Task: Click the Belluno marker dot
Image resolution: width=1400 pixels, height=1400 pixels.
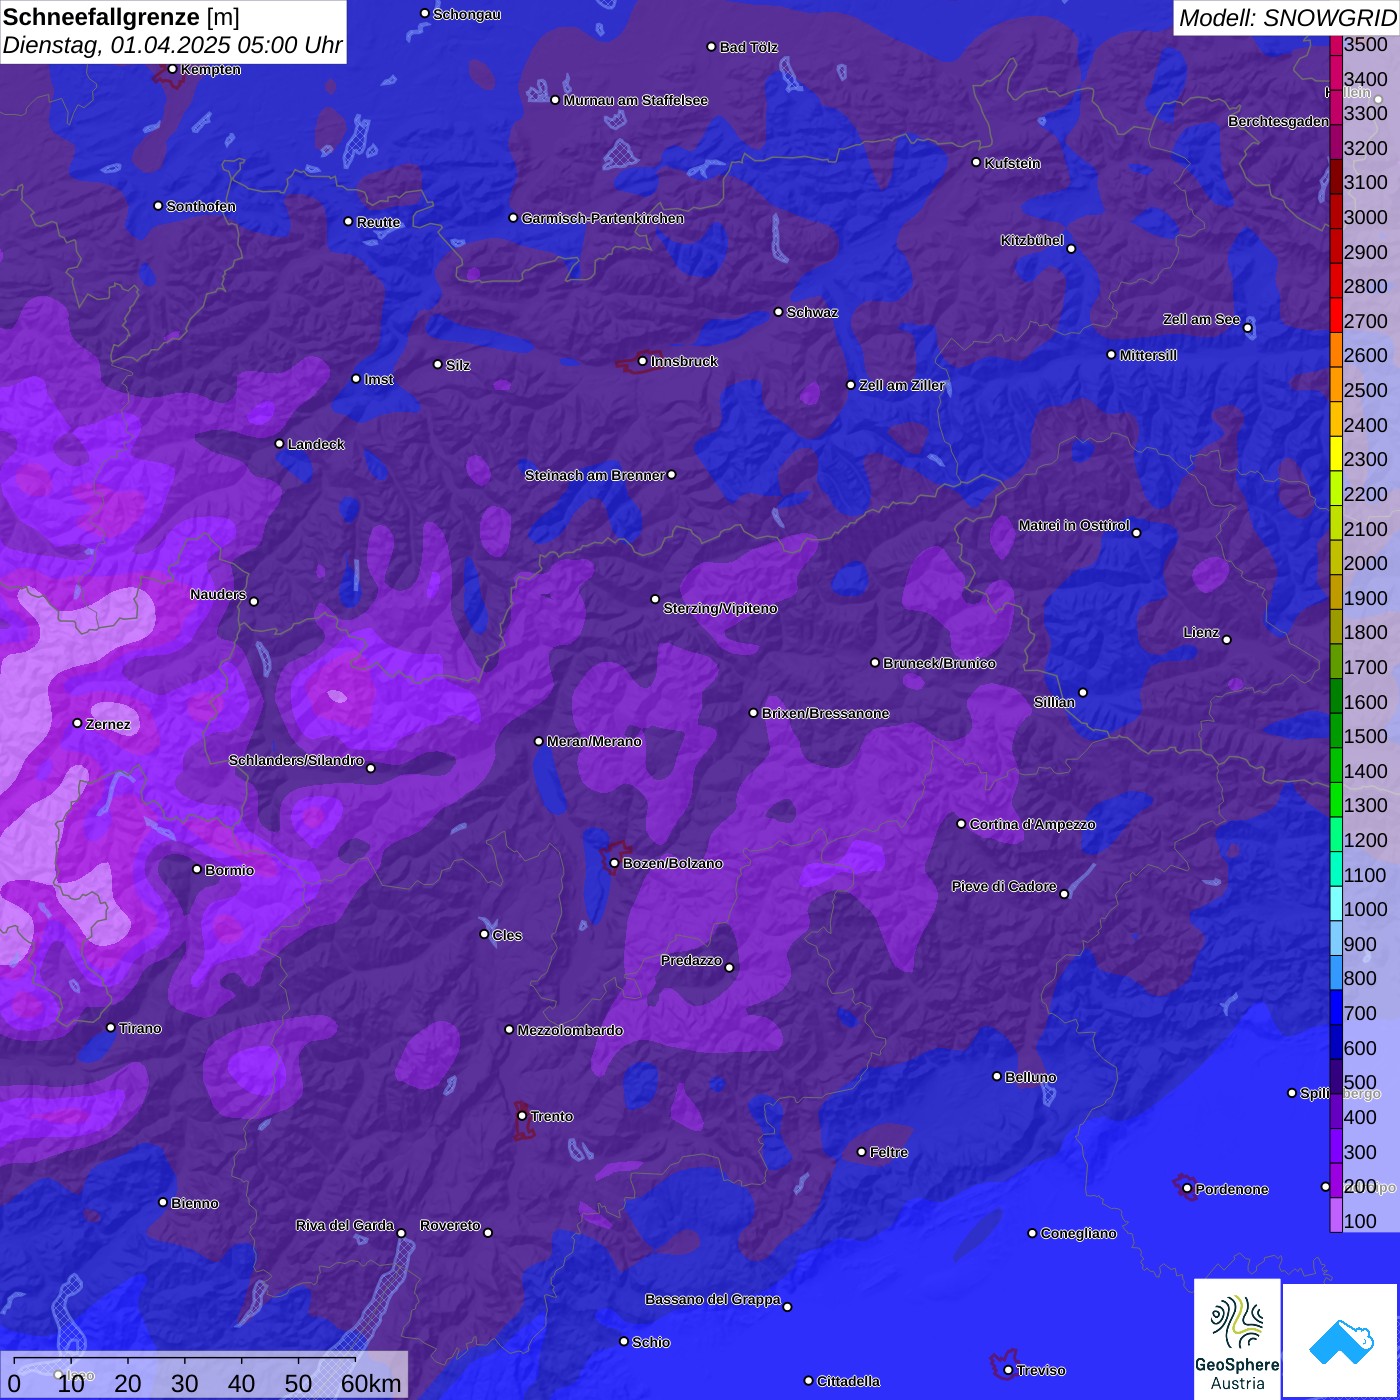Action: click(997, 1076)
